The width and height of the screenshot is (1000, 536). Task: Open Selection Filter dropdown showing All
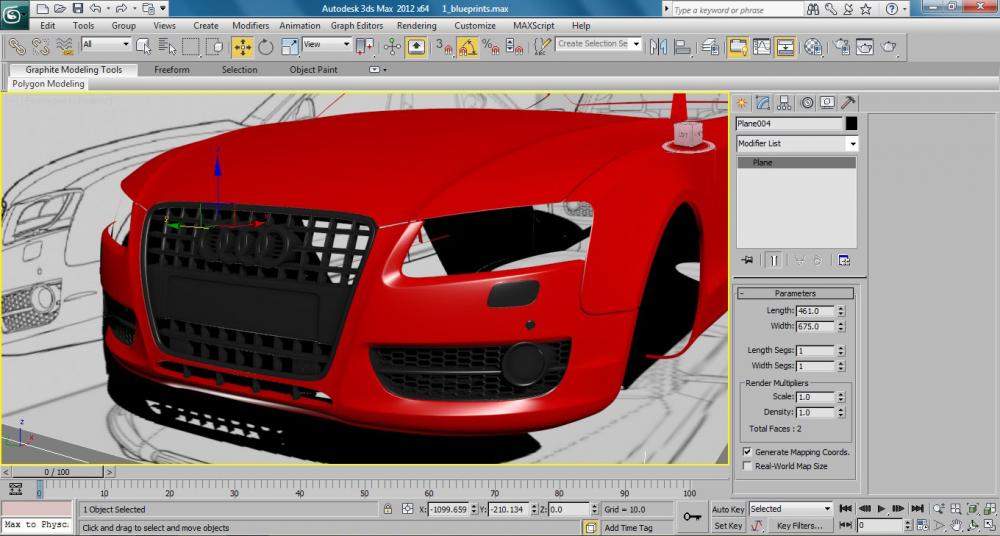point(106,44)
